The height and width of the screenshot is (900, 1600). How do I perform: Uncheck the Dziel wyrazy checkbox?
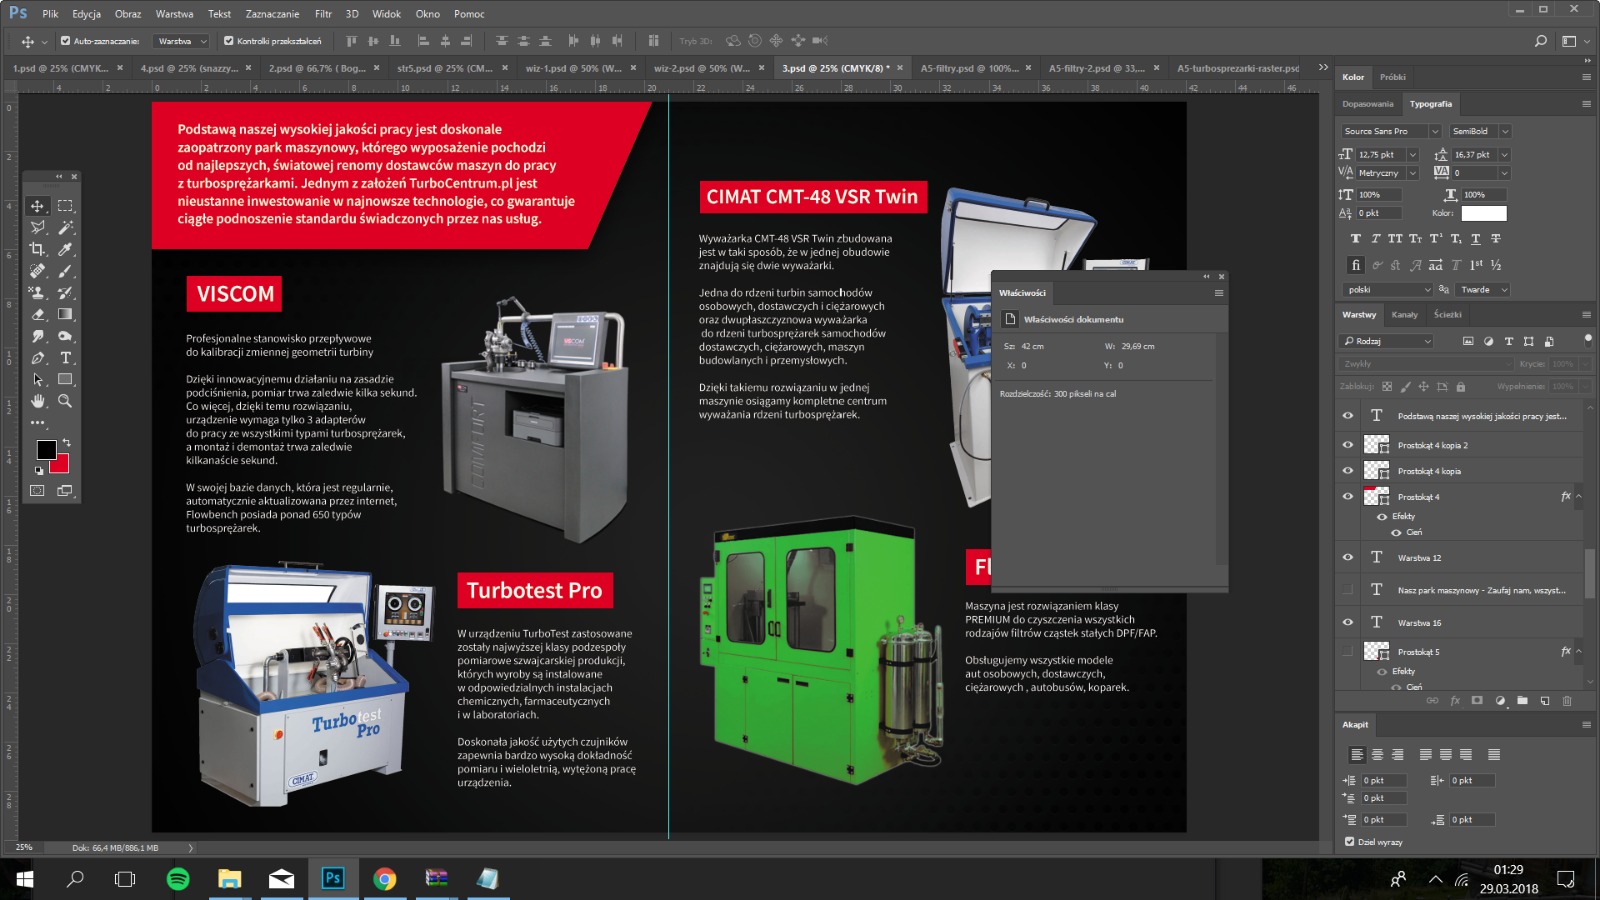(x=1350, y=842)
